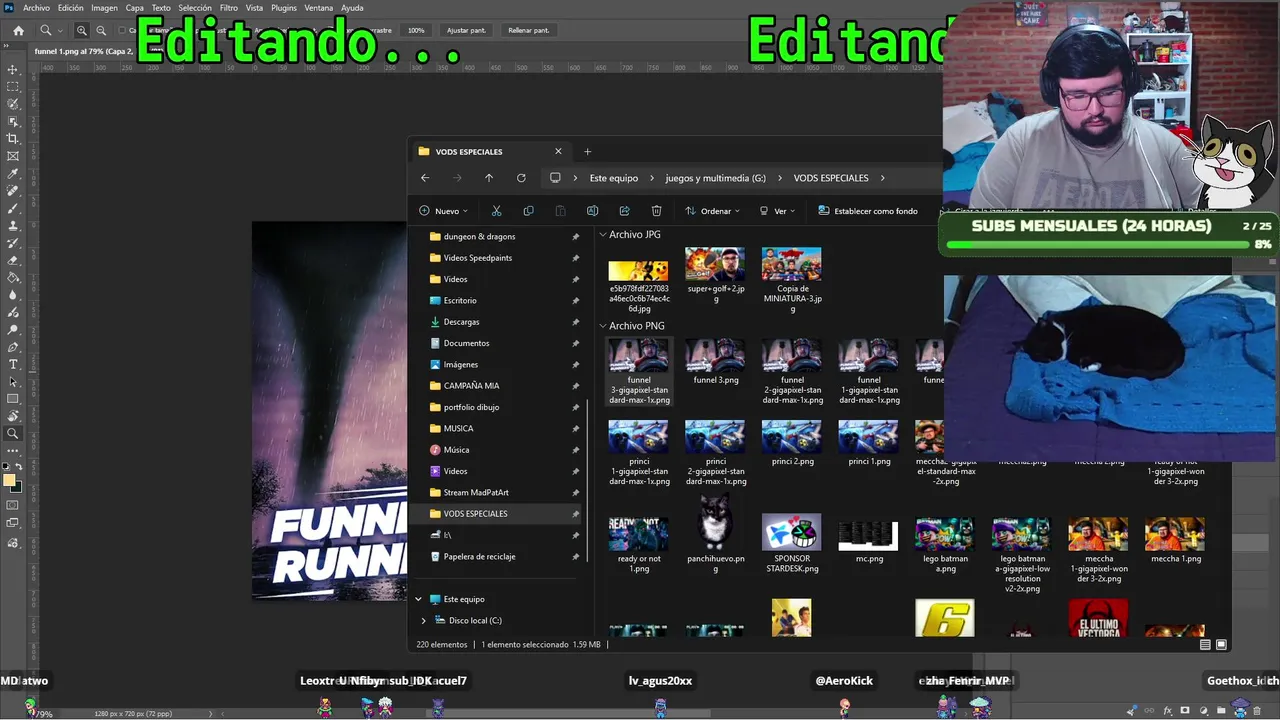Reset default foreground and background colors
The image size is (1280, 720).
tap(7, 467)
